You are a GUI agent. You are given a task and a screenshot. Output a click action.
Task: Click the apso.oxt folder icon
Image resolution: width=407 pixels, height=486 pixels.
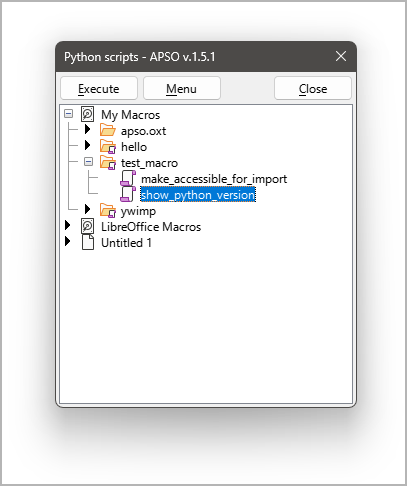[108, 130]
